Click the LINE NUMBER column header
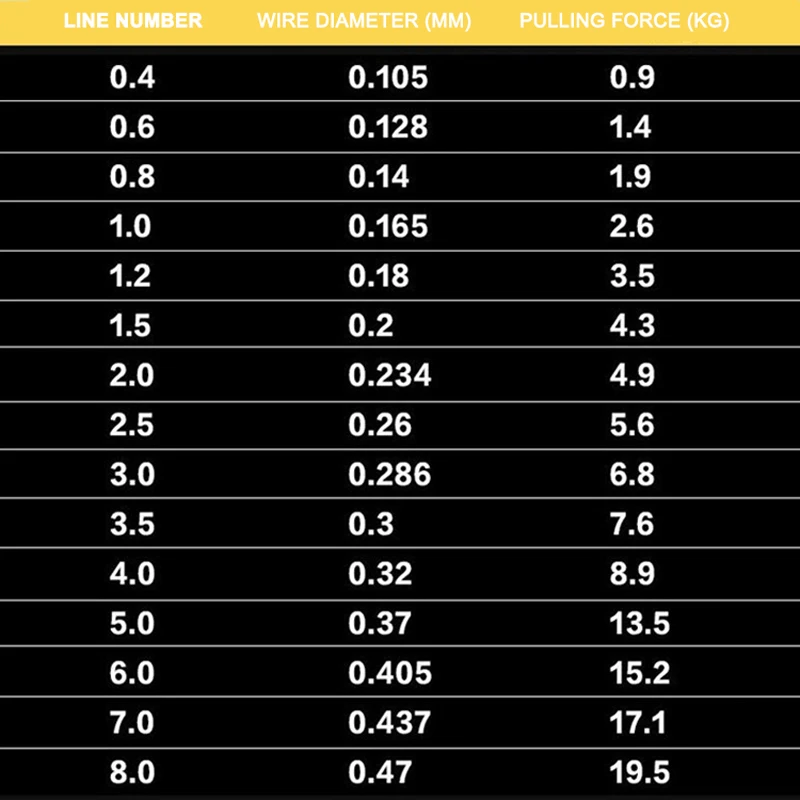This screenshot has width=800, height=800. [133, 21]
